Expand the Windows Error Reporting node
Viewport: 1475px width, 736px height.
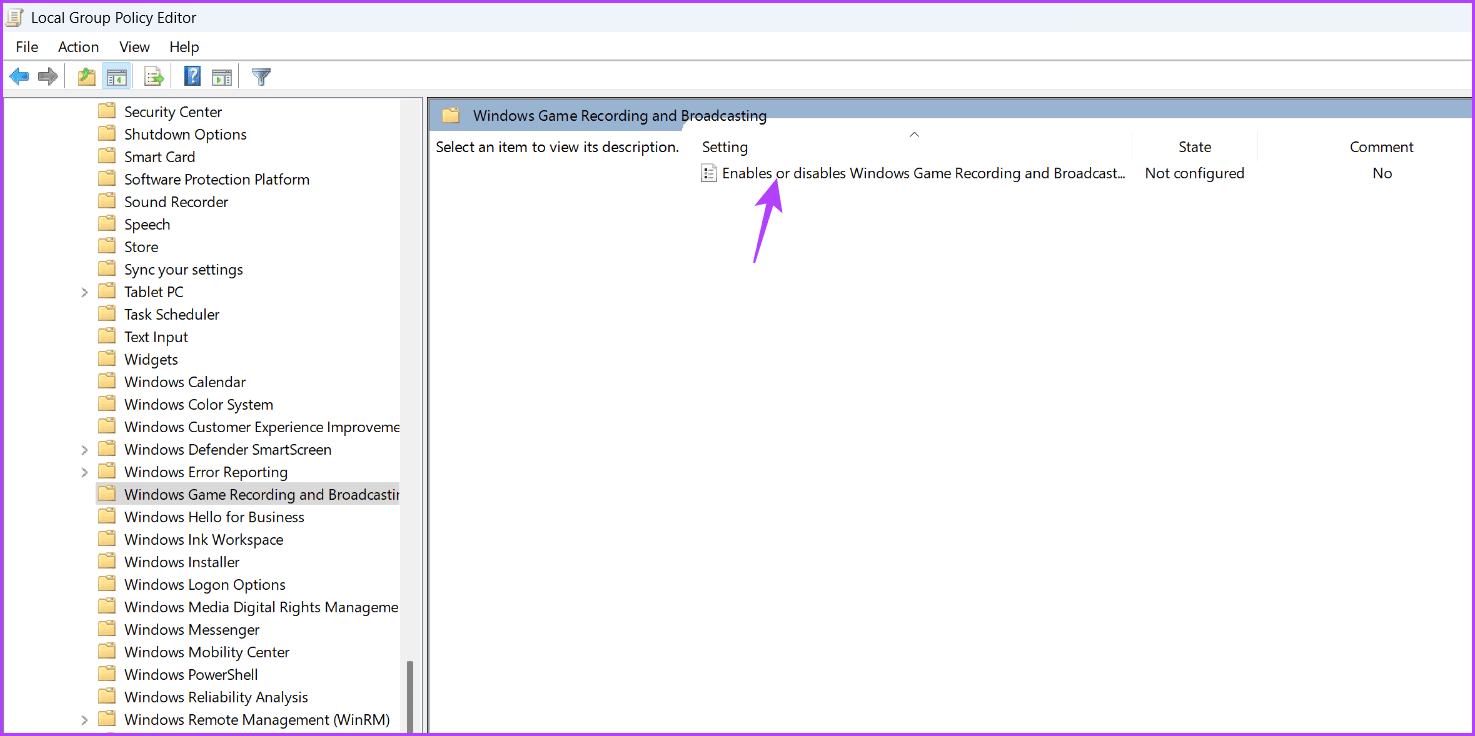point(84,472)
